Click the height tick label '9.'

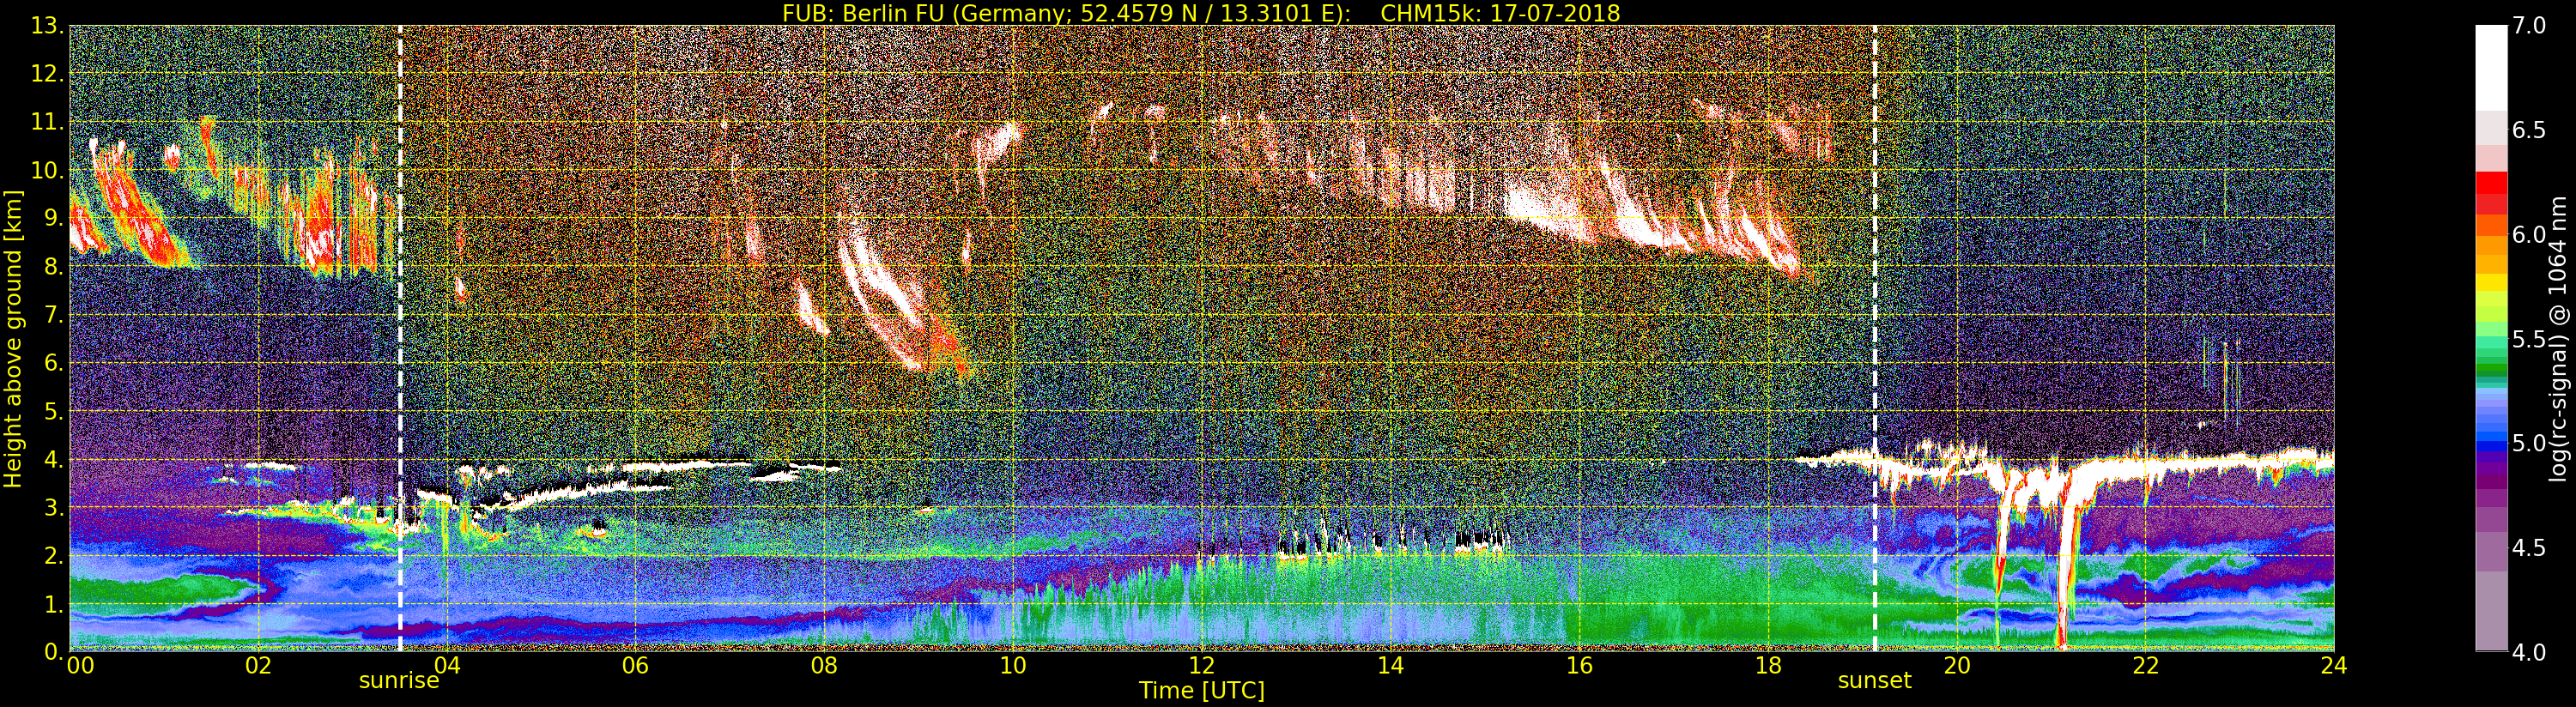tap(54, 219)
